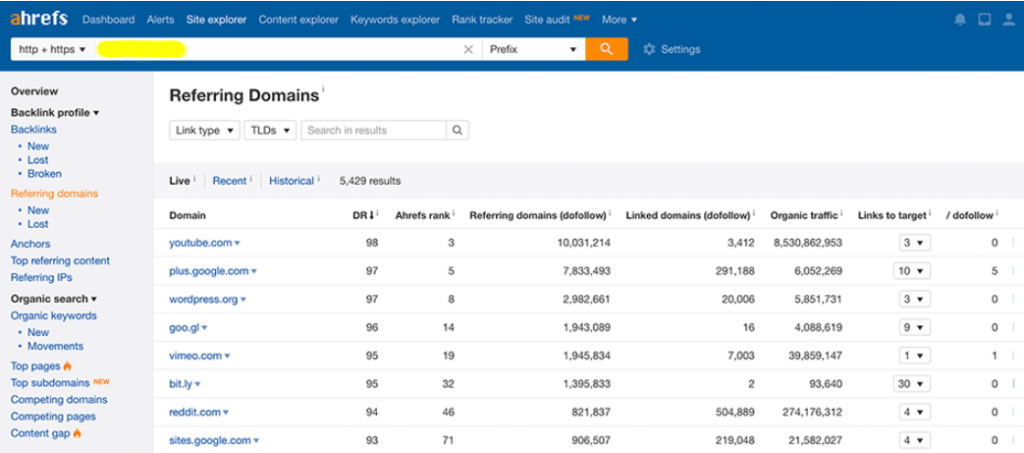
Task: Sort by Linked domains (dofollow) column
Action: click(x=688, y=215)
